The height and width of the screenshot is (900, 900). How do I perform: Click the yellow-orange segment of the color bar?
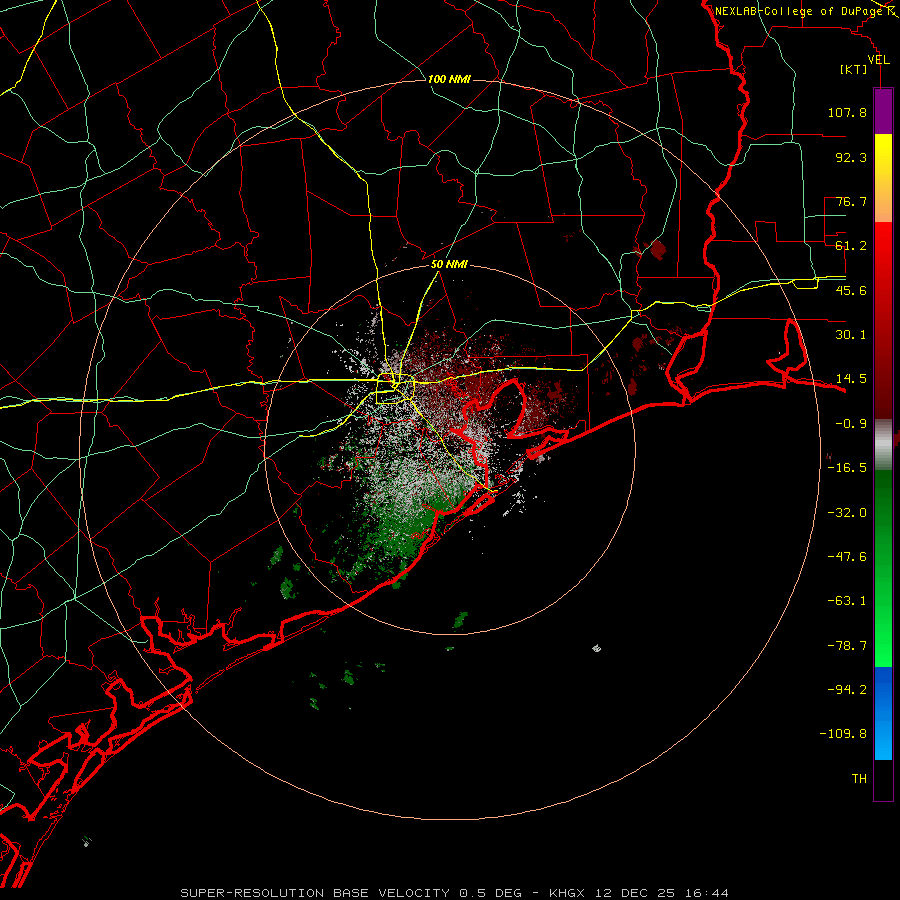pos(883,178)
